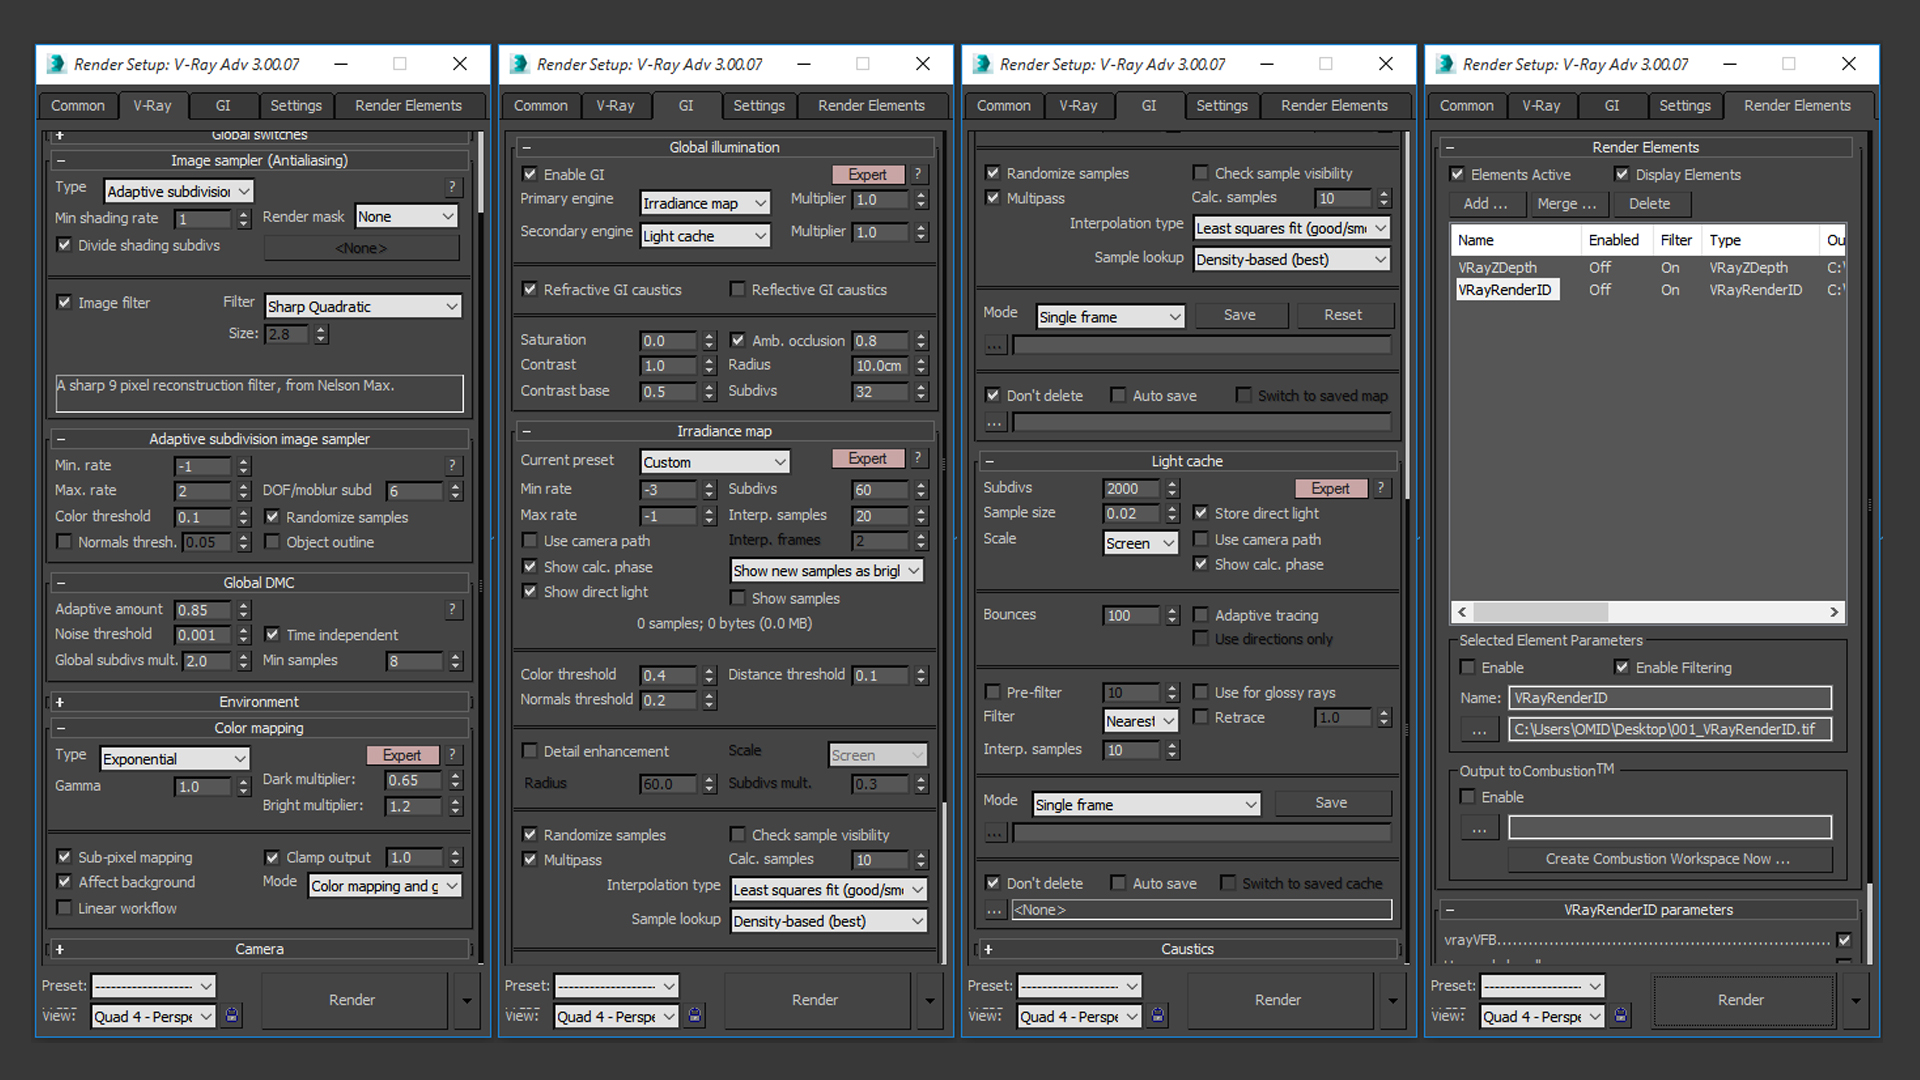Open Render button arrow in Light cache window
Screen dimensions: 1920x1080
pos(1393,1000)
